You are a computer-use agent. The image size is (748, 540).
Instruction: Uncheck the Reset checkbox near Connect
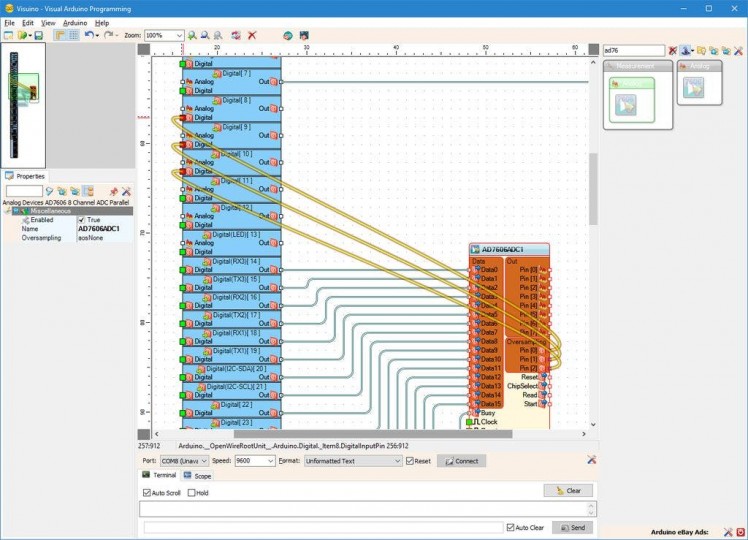click(410, 461)
